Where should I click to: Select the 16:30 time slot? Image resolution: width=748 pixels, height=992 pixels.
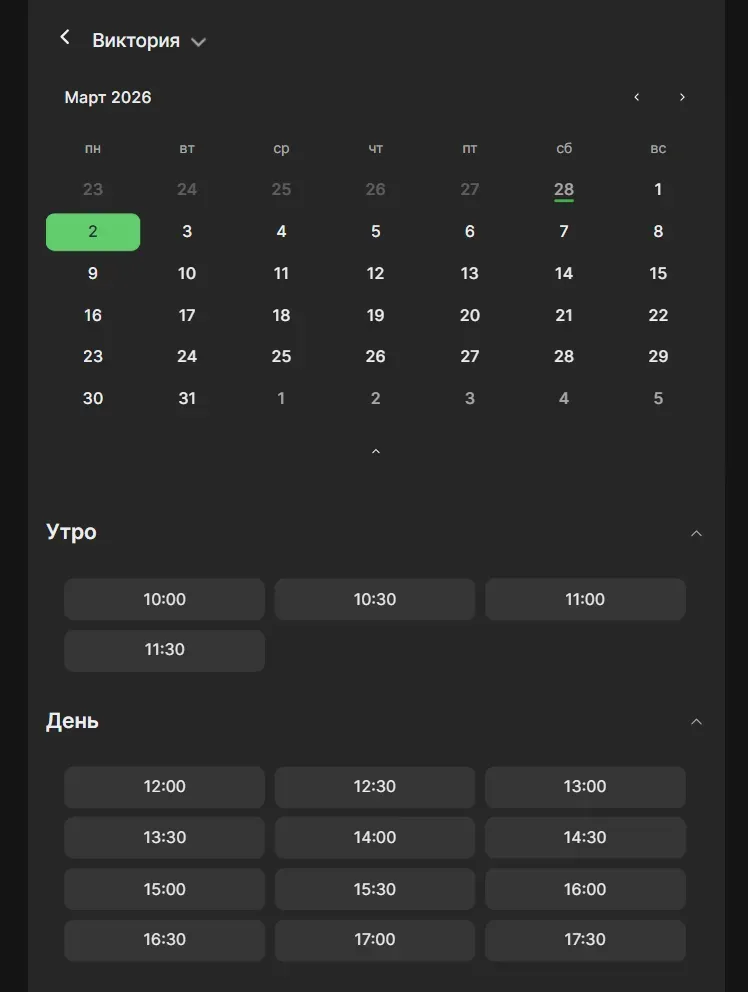[165, 940]
